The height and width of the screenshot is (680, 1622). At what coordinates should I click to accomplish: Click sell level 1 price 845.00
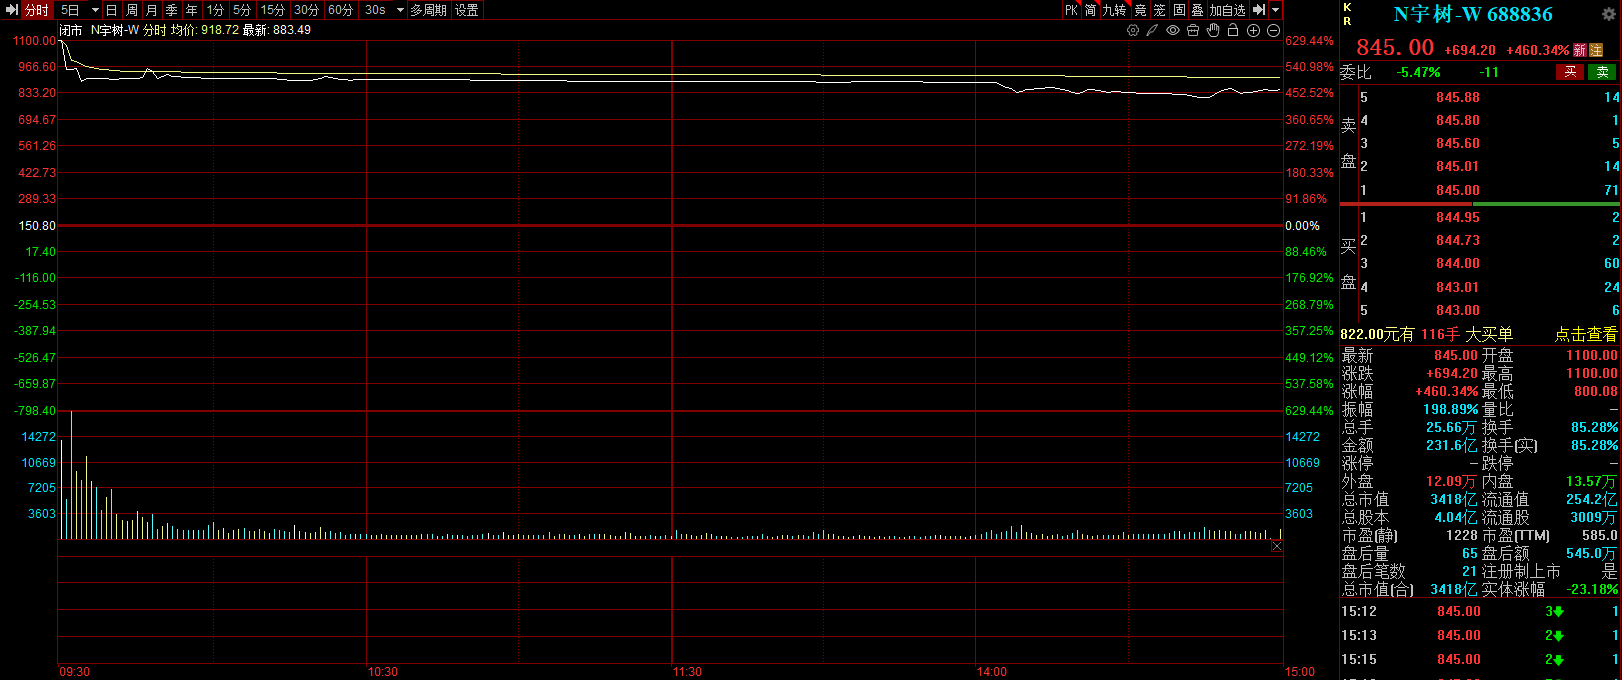pyautogui.click(x=1458, y=190)
